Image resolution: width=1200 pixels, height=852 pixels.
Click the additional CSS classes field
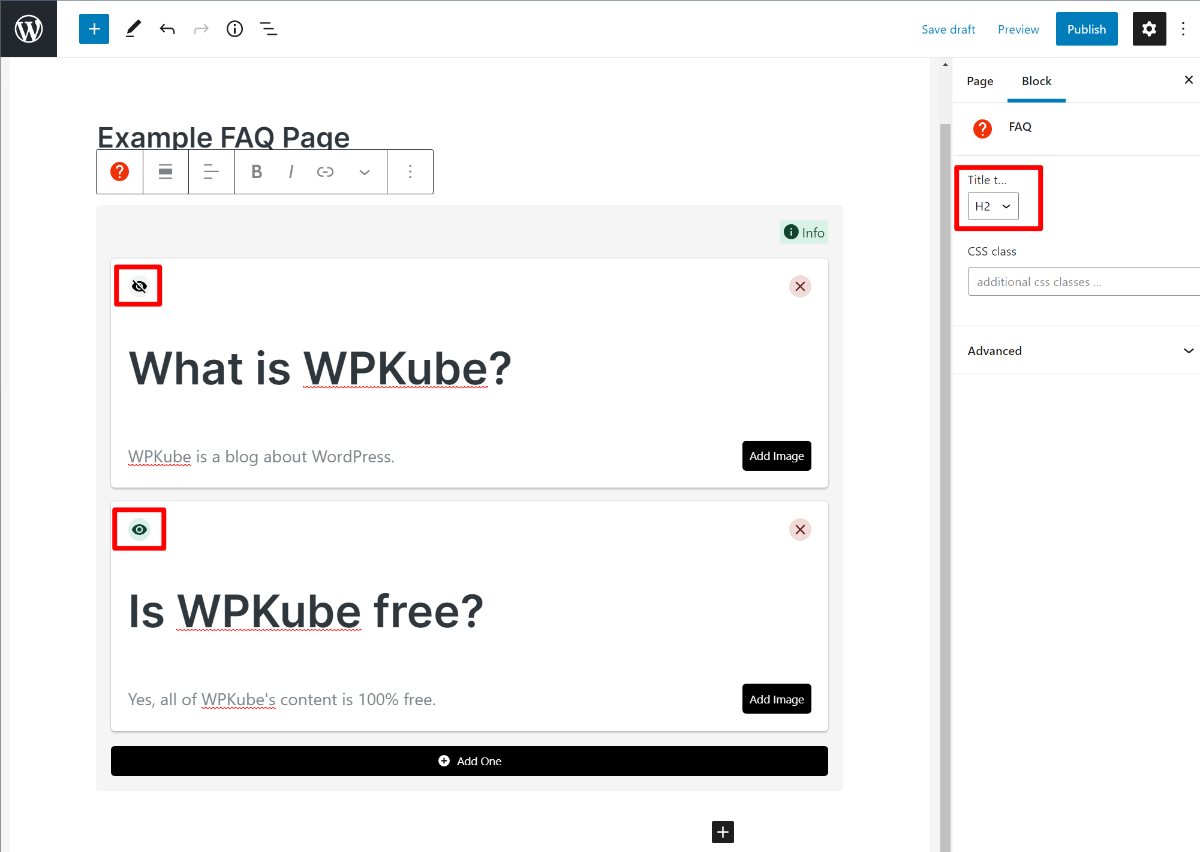[x=1084, y=281]
